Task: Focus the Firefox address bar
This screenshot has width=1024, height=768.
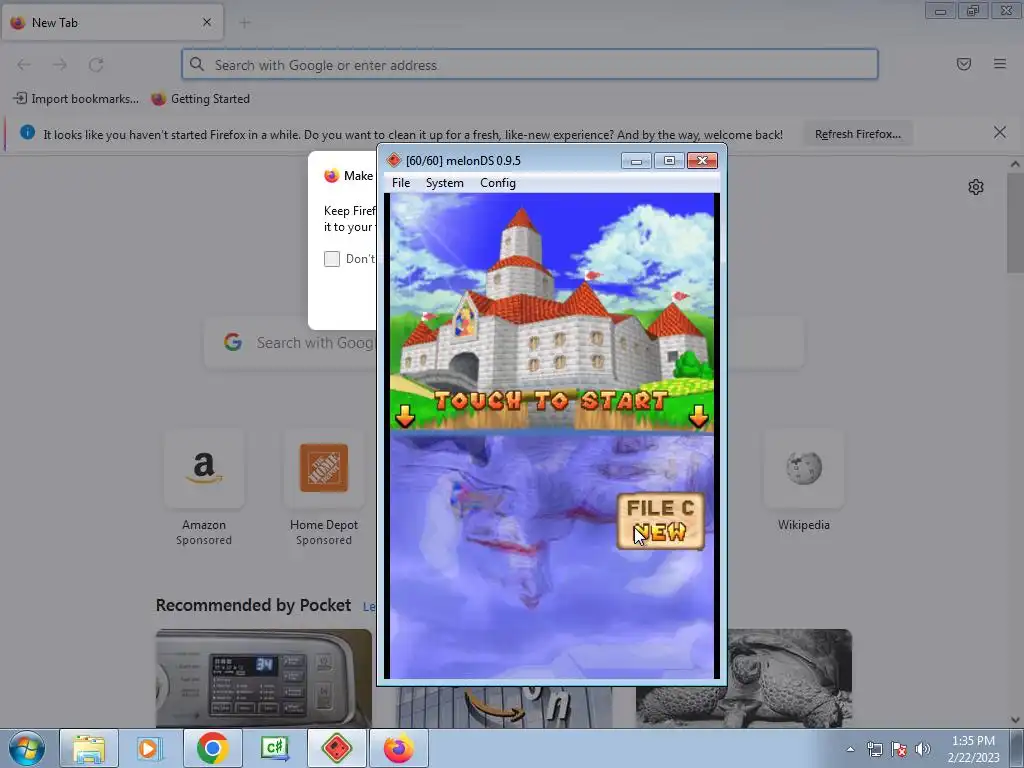Action: [x=530, y=65]
